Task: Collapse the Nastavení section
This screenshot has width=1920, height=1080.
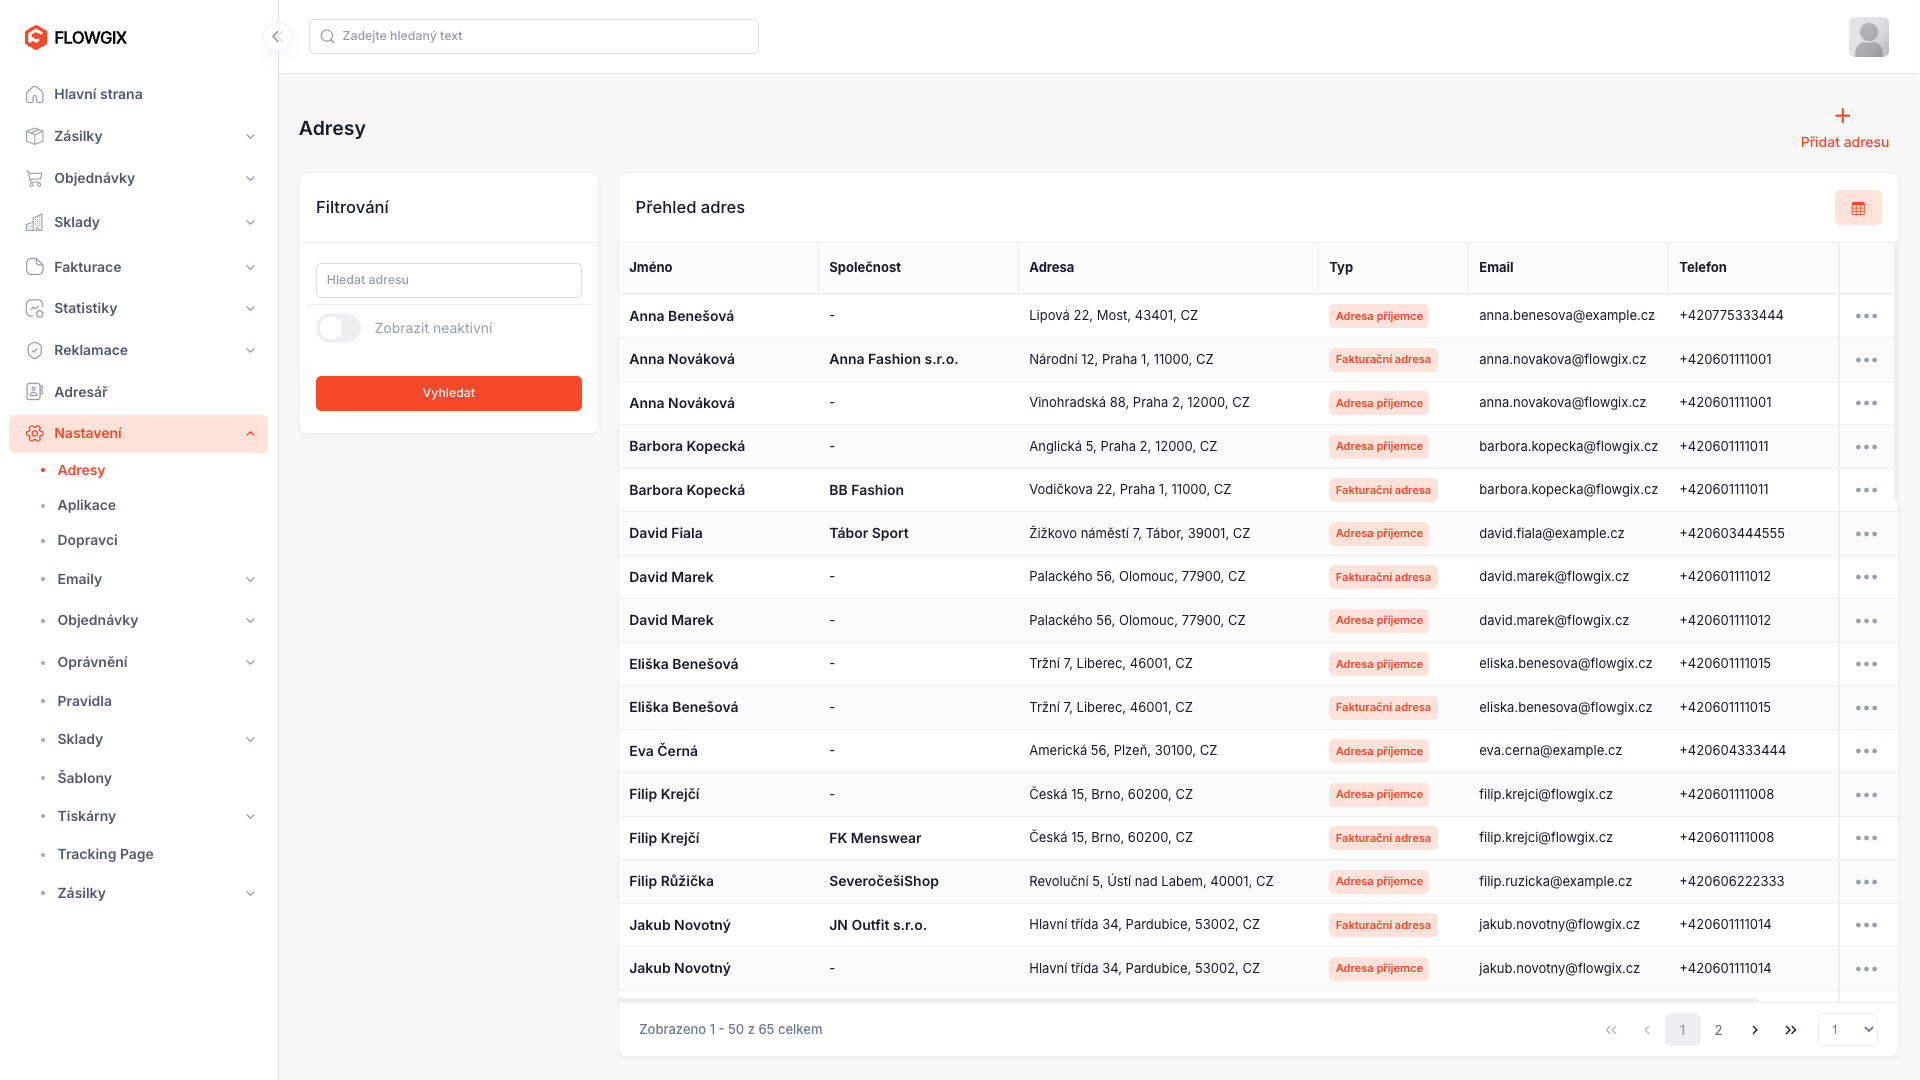Action: click(250, 434)
